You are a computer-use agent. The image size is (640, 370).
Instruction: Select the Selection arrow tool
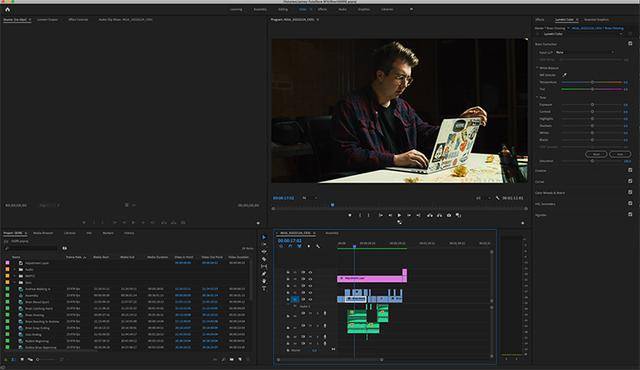click(x=264, y=237)
